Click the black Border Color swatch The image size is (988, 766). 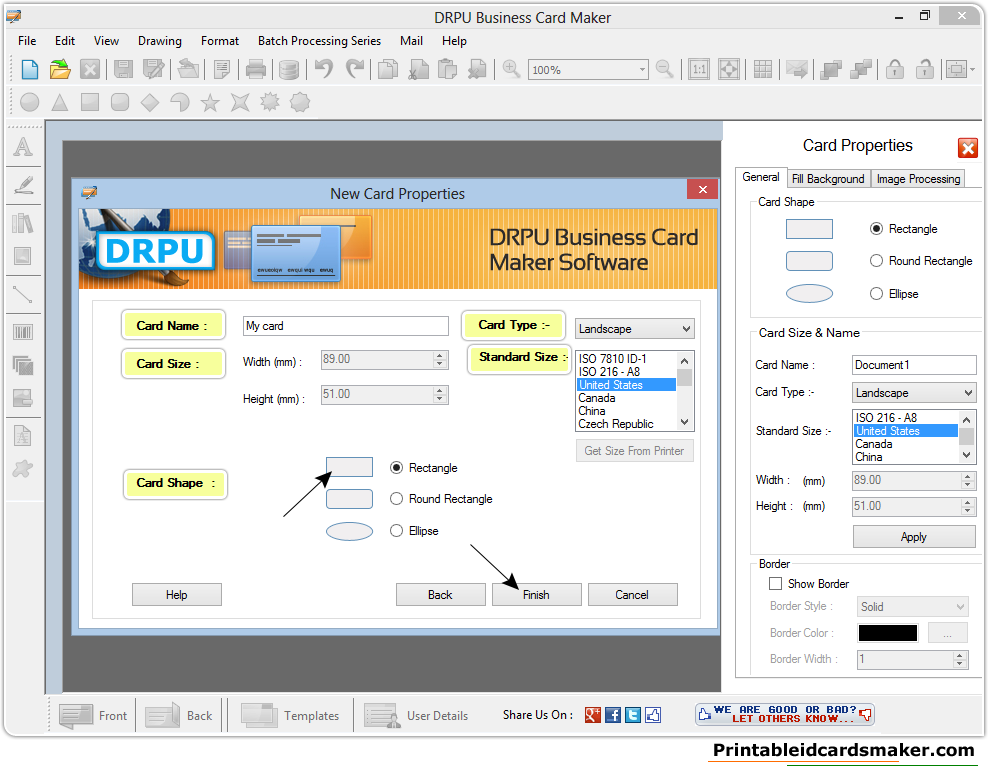888,633
